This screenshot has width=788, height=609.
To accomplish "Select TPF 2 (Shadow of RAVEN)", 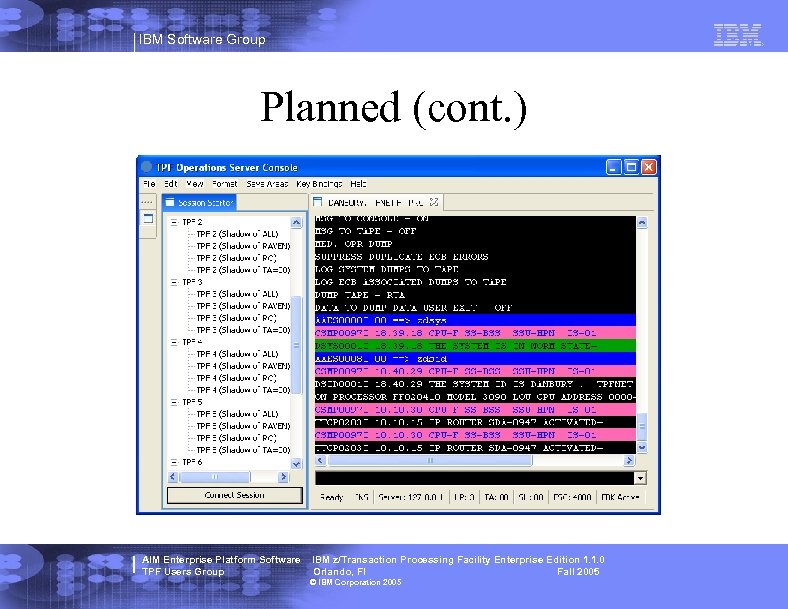I will (x=243, y=246).
